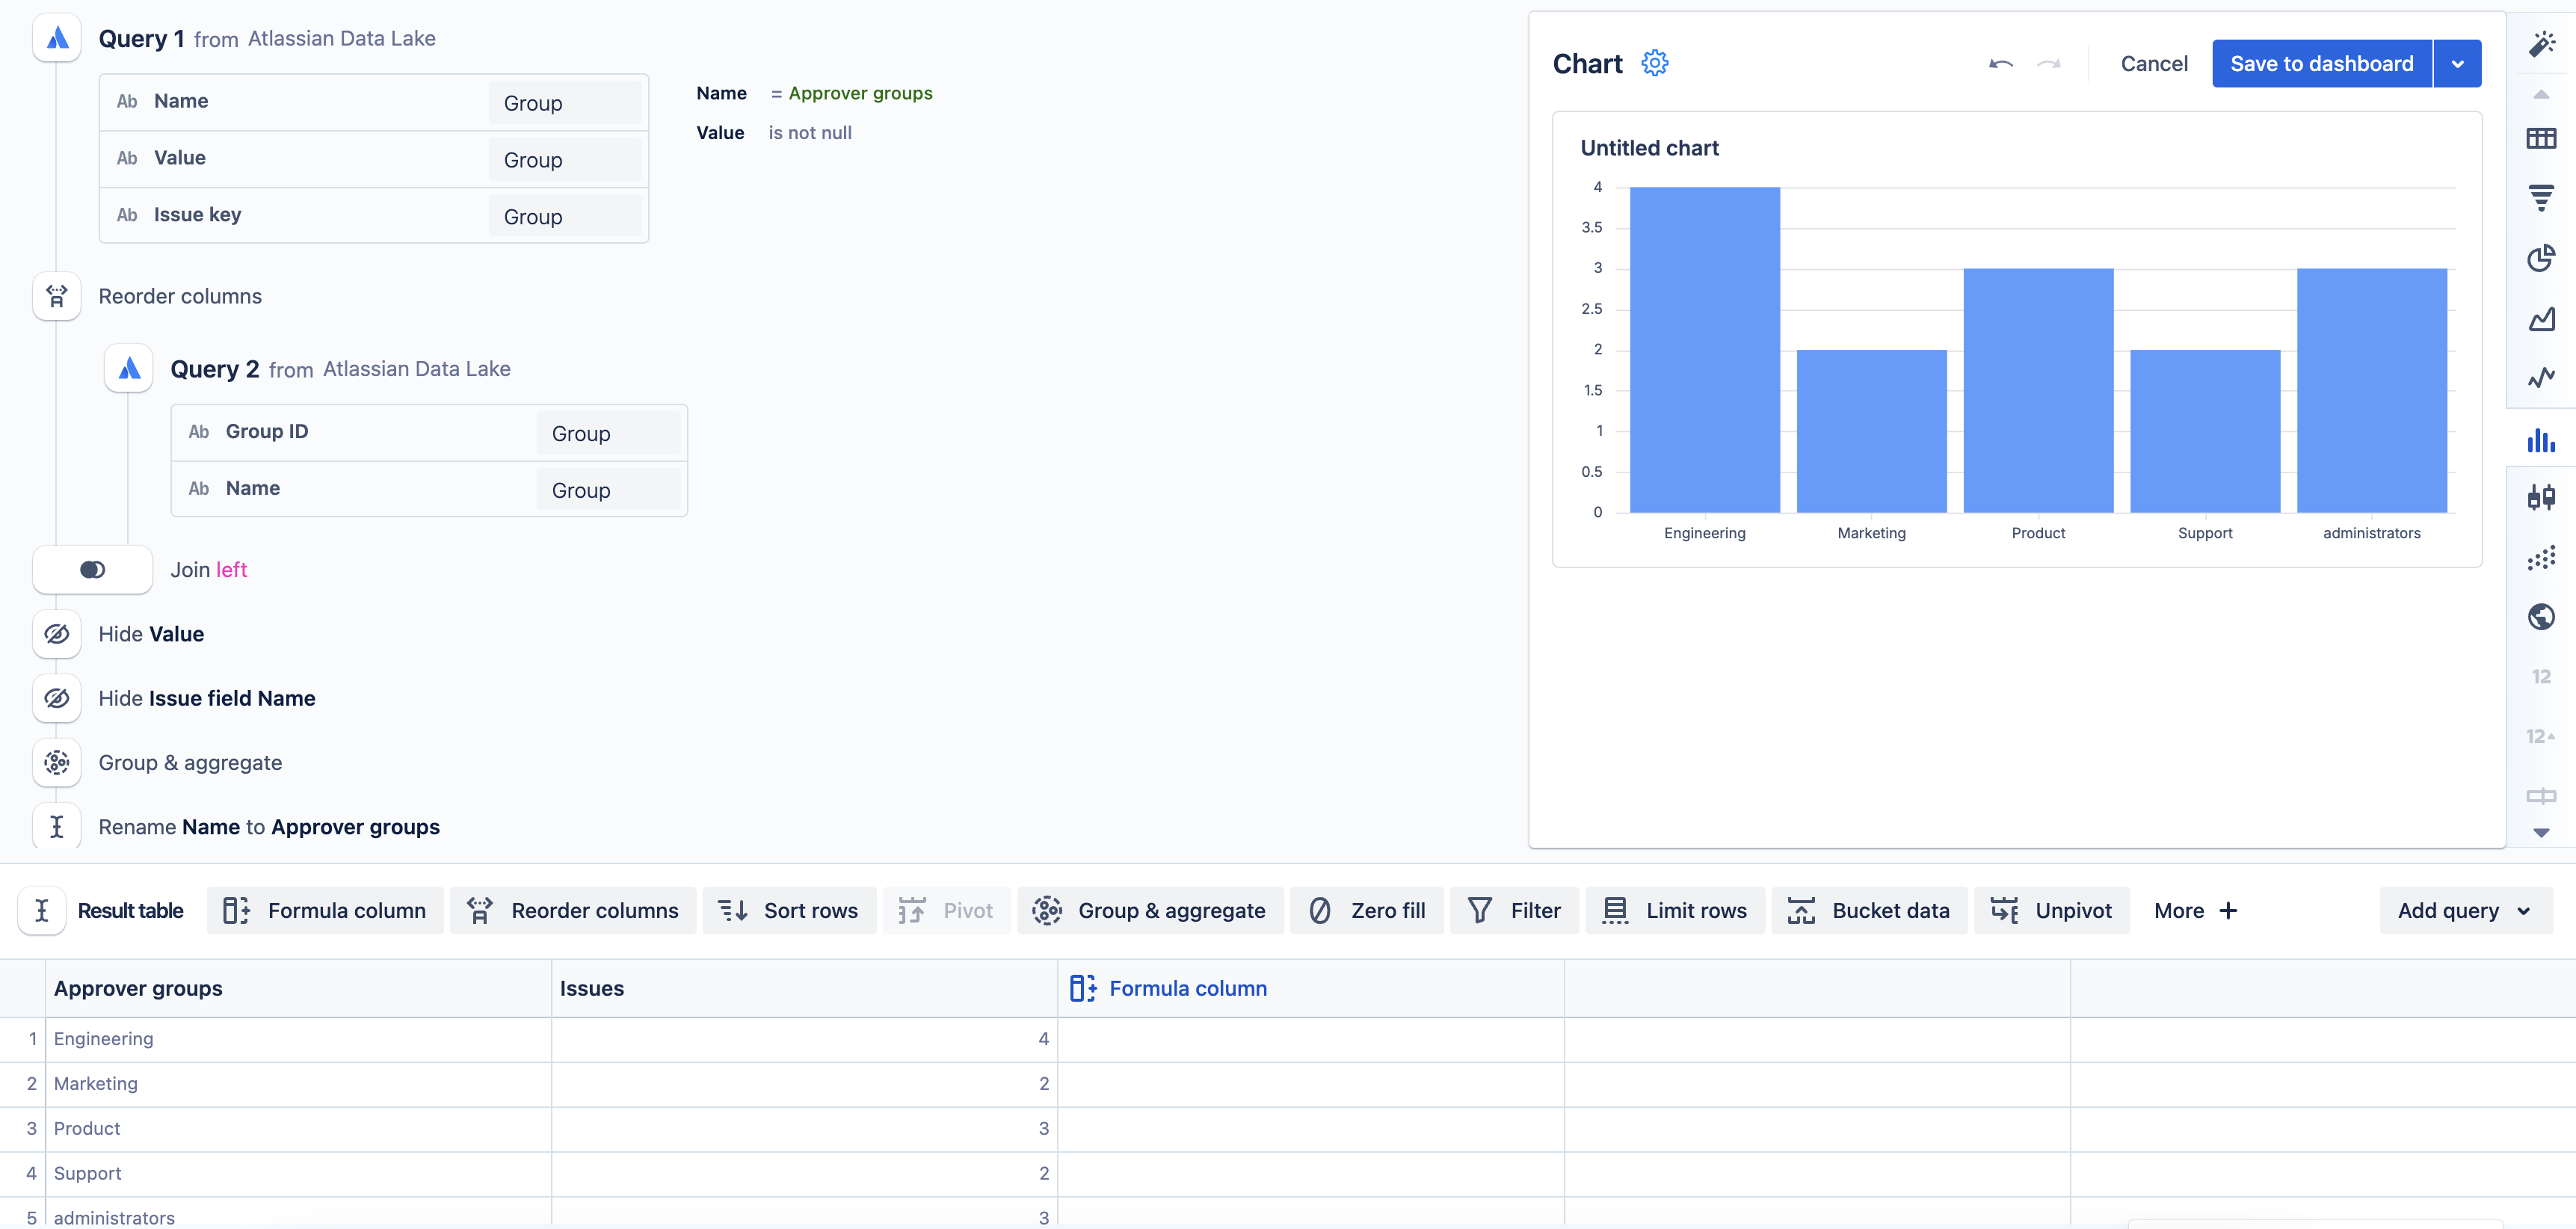Select the map globe chart icon
Image resolution: width=2576 pixels, height=1229 pixels.
2540,617
